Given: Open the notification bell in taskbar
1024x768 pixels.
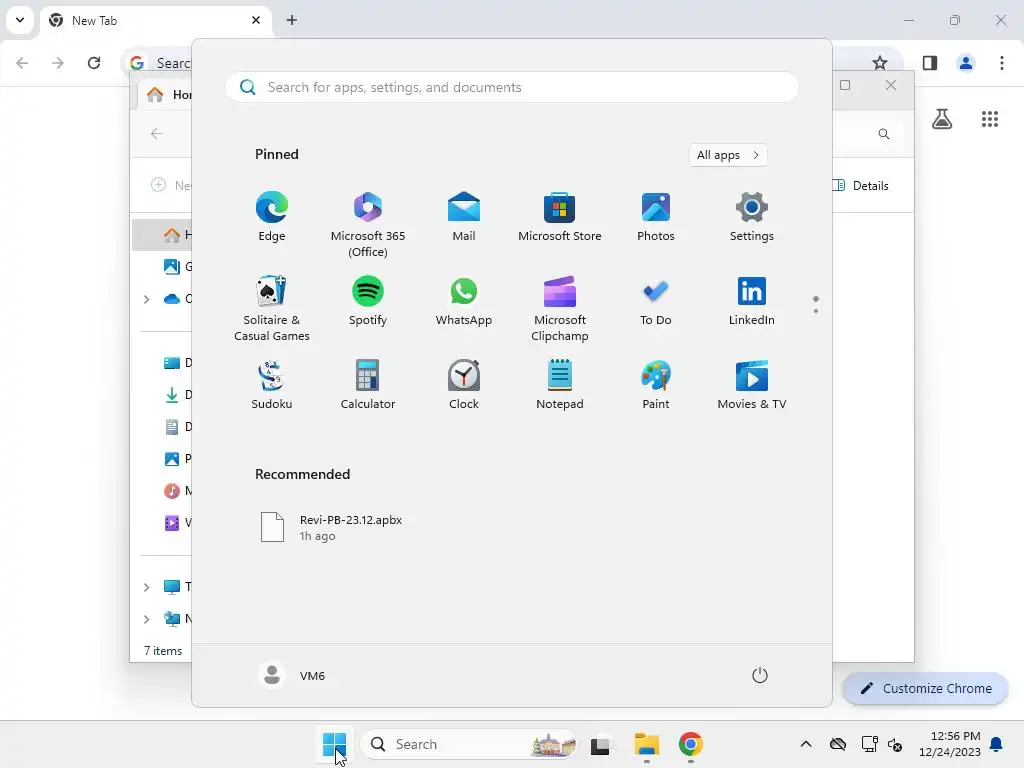Looking at the screenshot, I should pos(997,744).
